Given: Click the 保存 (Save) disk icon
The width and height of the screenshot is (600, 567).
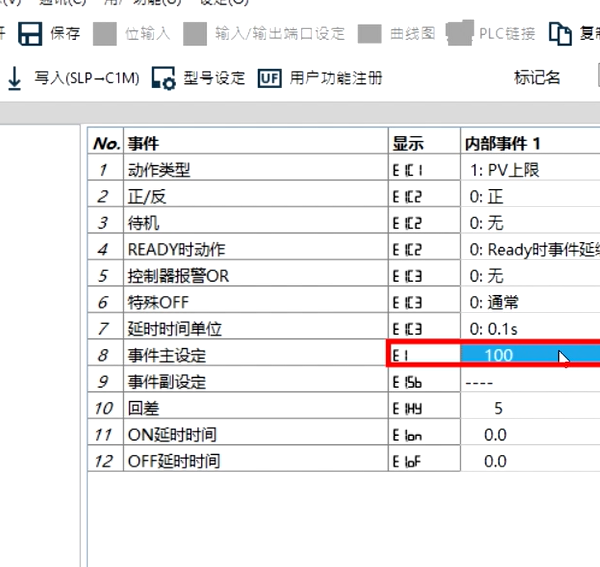Looking at the screenshot, I should click(x=30, y=33).
